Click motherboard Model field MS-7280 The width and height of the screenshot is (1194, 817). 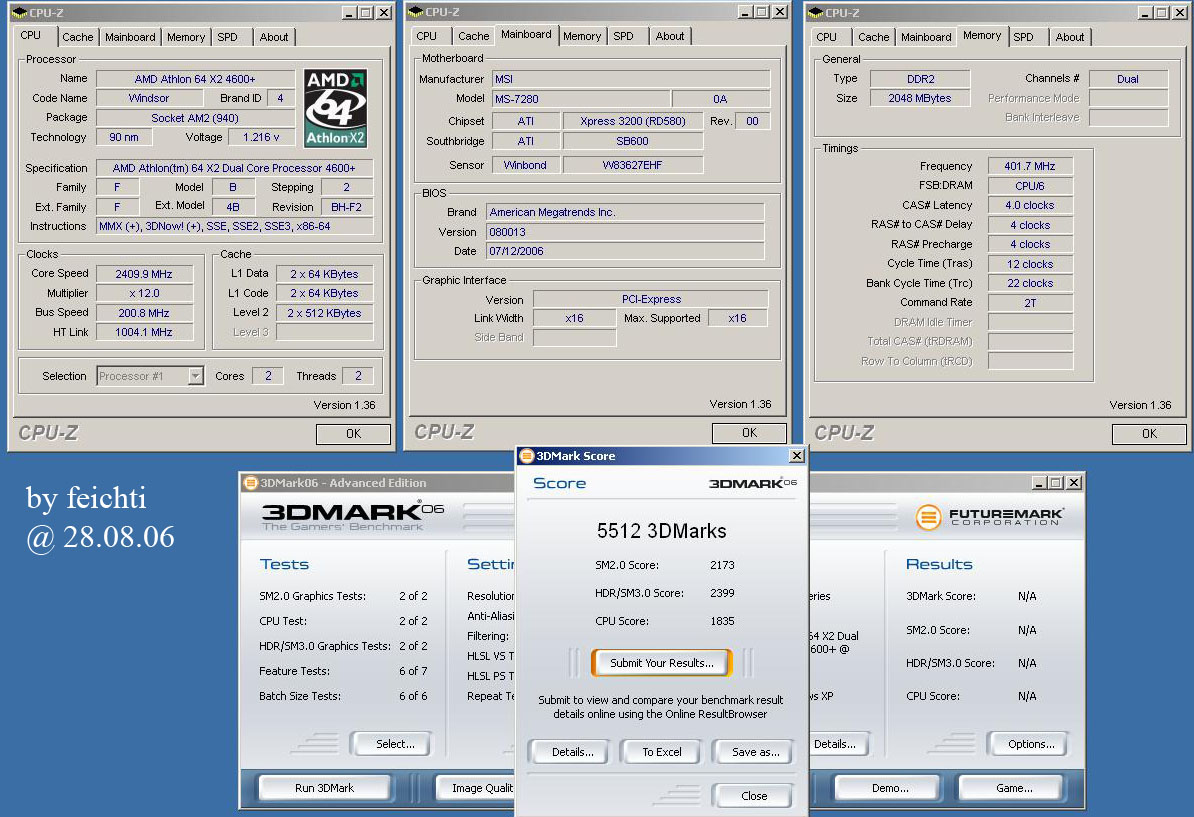click(x=581, y=99)
